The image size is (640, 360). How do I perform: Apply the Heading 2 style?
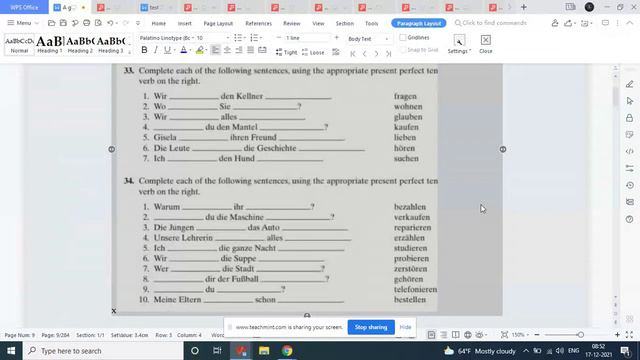pos(80,44)
